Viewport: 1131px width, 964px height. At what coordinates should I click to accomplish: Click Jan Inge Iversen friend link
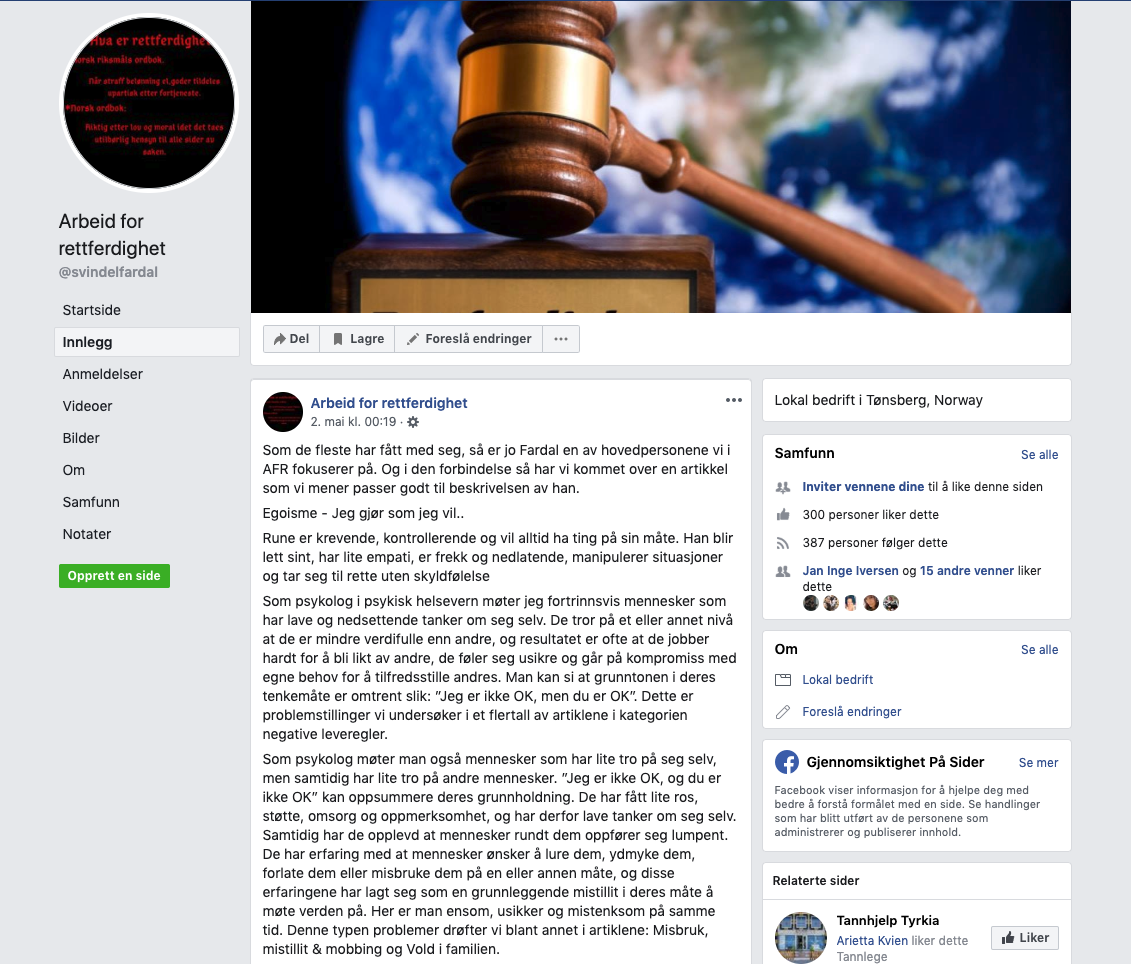point(850,571)
